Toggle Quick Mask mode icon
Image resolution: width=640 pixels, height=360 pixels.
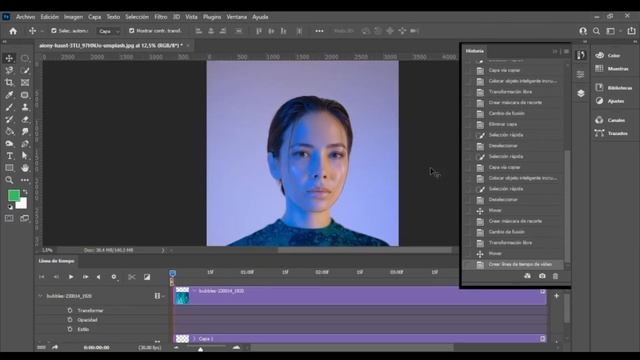[9, 219]
